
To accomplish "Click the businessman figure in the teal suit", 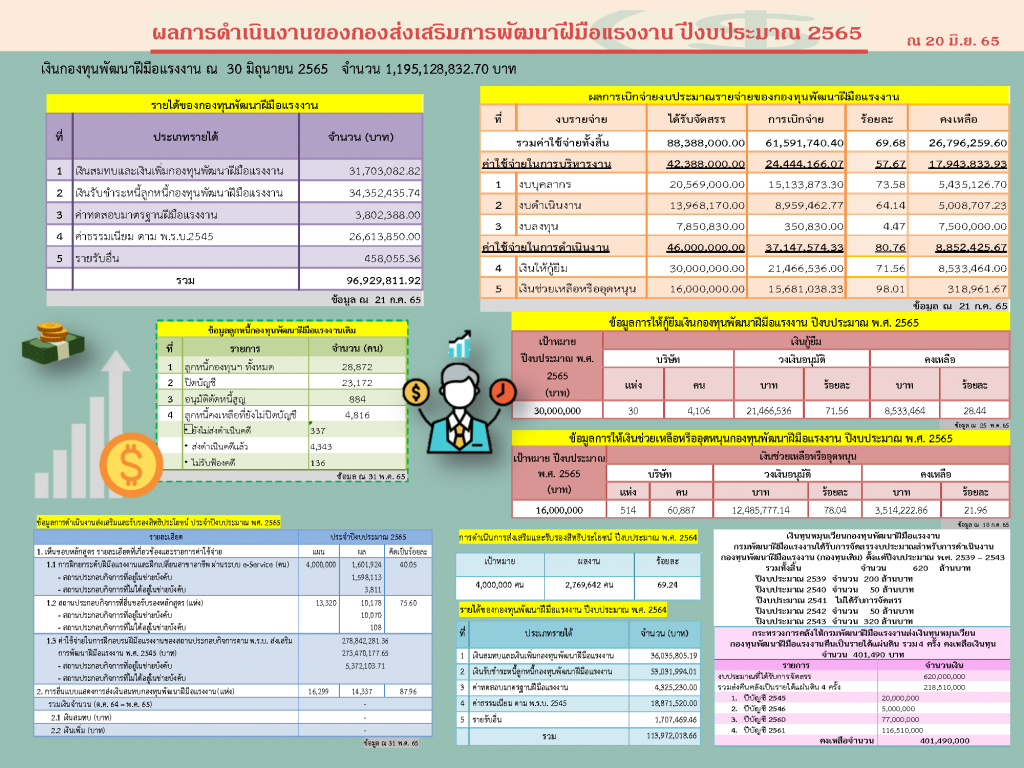I will 459,408.
